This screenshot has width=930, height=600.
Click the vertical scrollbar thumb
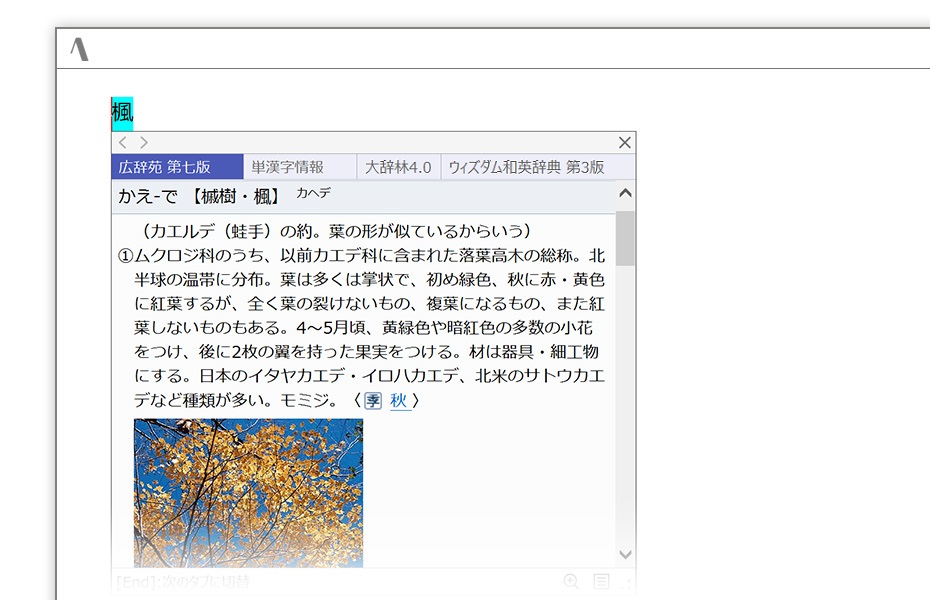[625, 238]
